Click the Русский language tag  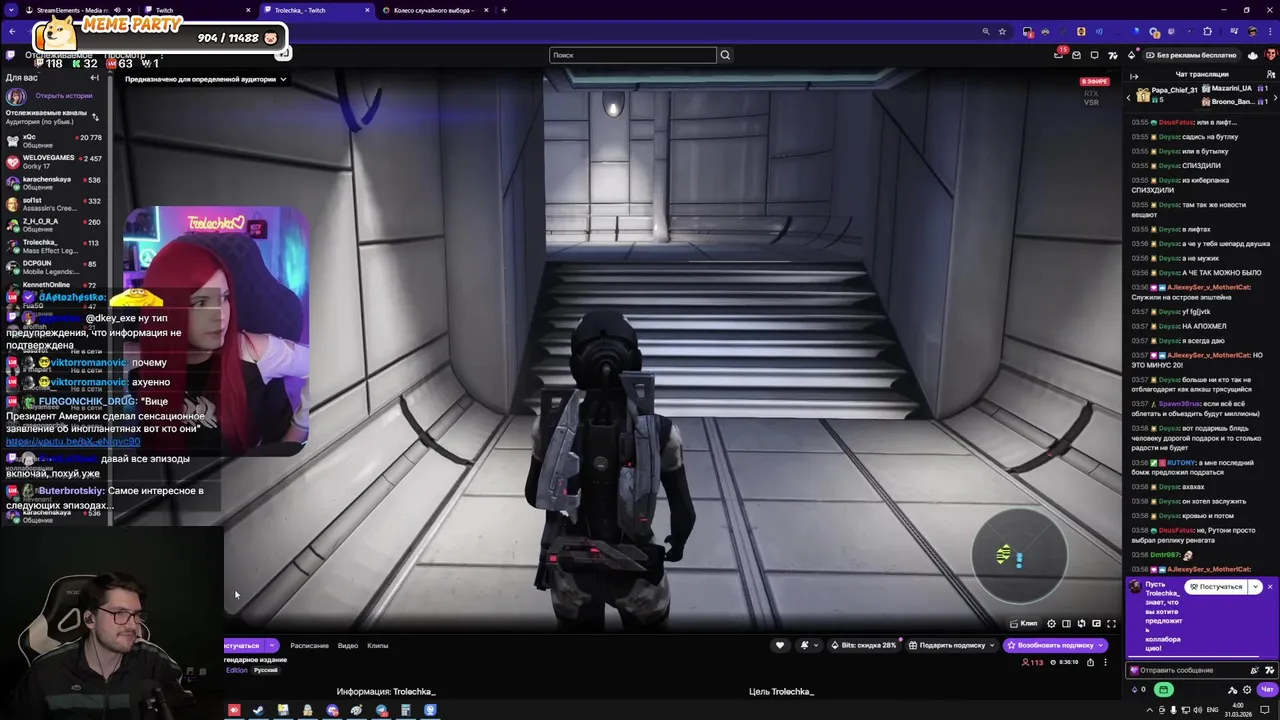coord(266,670)
